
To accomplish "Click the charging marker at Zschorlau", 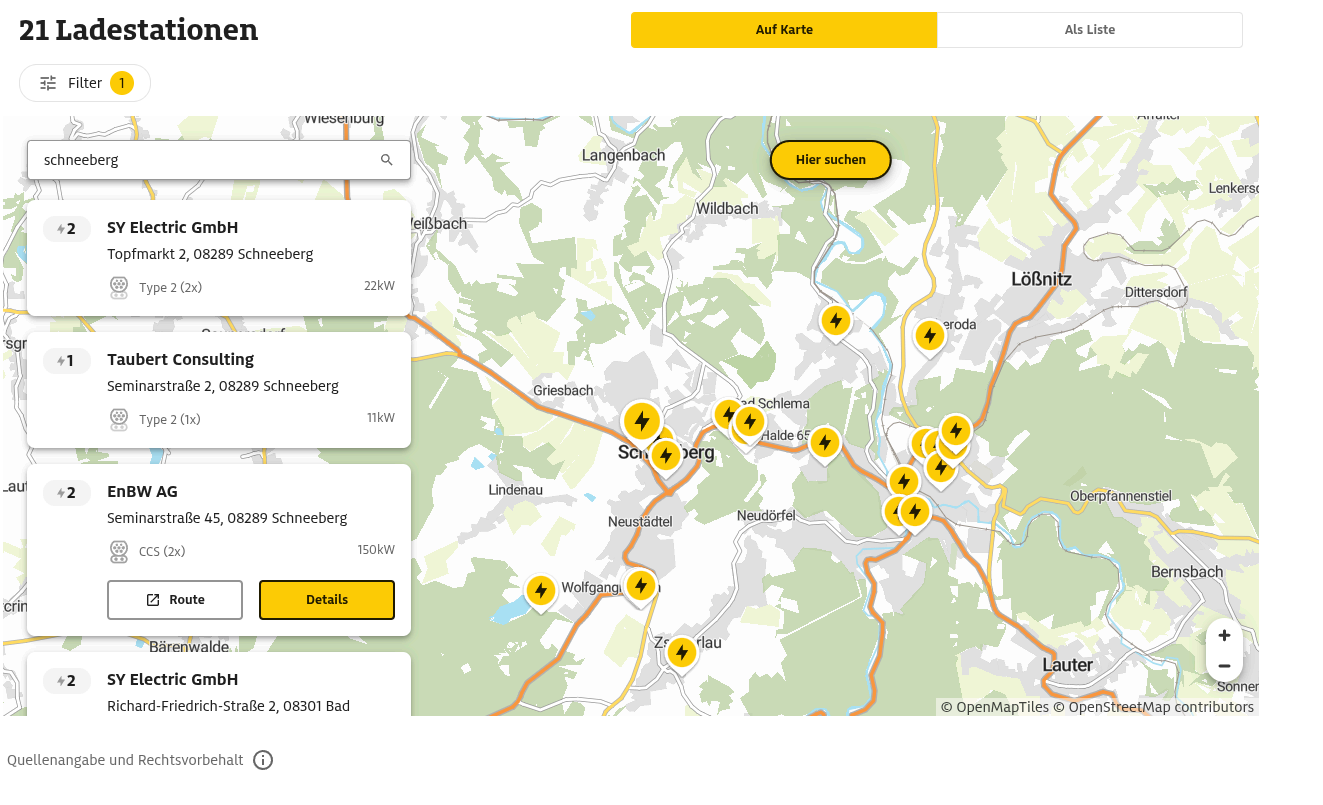I will tap(681, 653).
